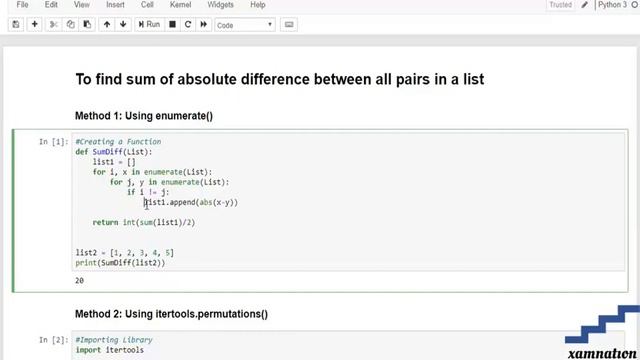Screen dimensions: 640x360
Task: Open the Help menu
Action: pos(258,5)
